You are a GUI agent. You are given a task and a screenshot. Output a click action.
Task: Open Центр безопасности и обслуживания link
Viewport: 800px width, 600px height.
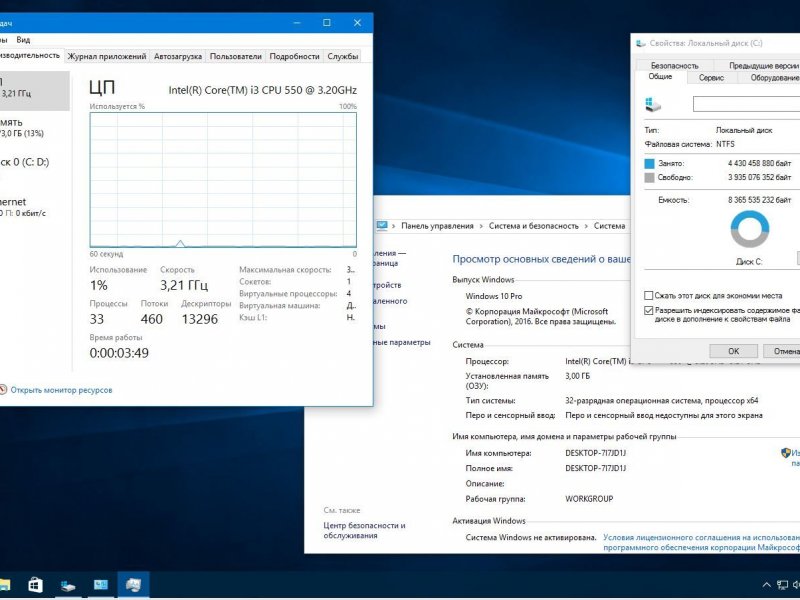click(x=364, y=530)
